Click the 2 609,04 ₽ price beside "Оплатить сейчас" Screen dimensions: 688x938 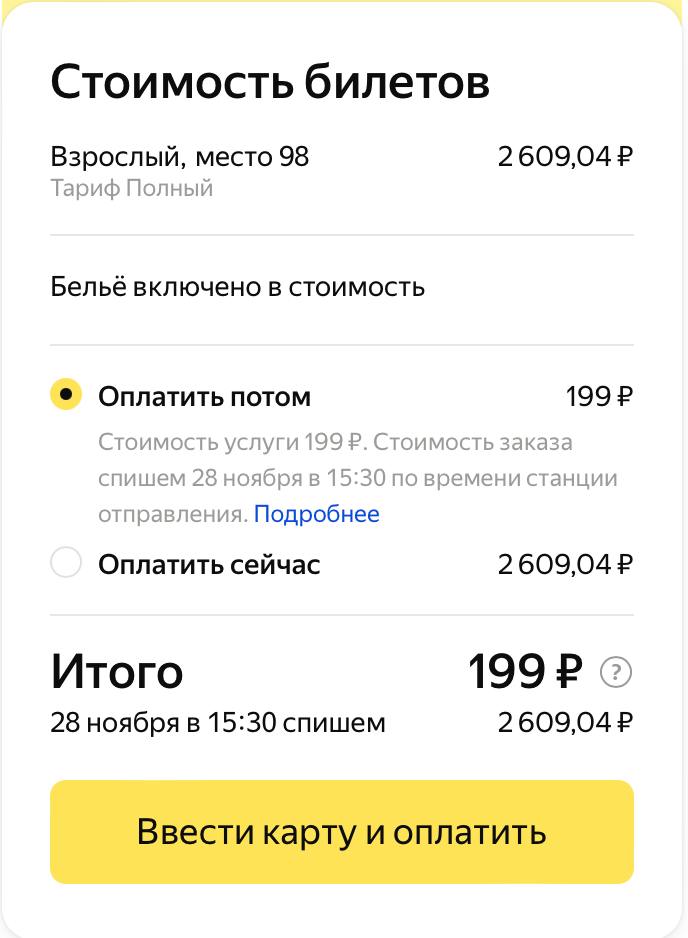565,565
